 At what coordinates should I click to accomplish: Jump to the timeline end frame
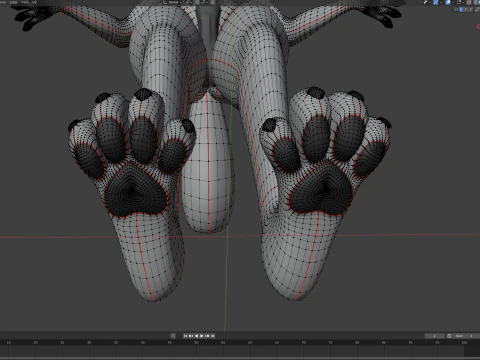point(213,336)
